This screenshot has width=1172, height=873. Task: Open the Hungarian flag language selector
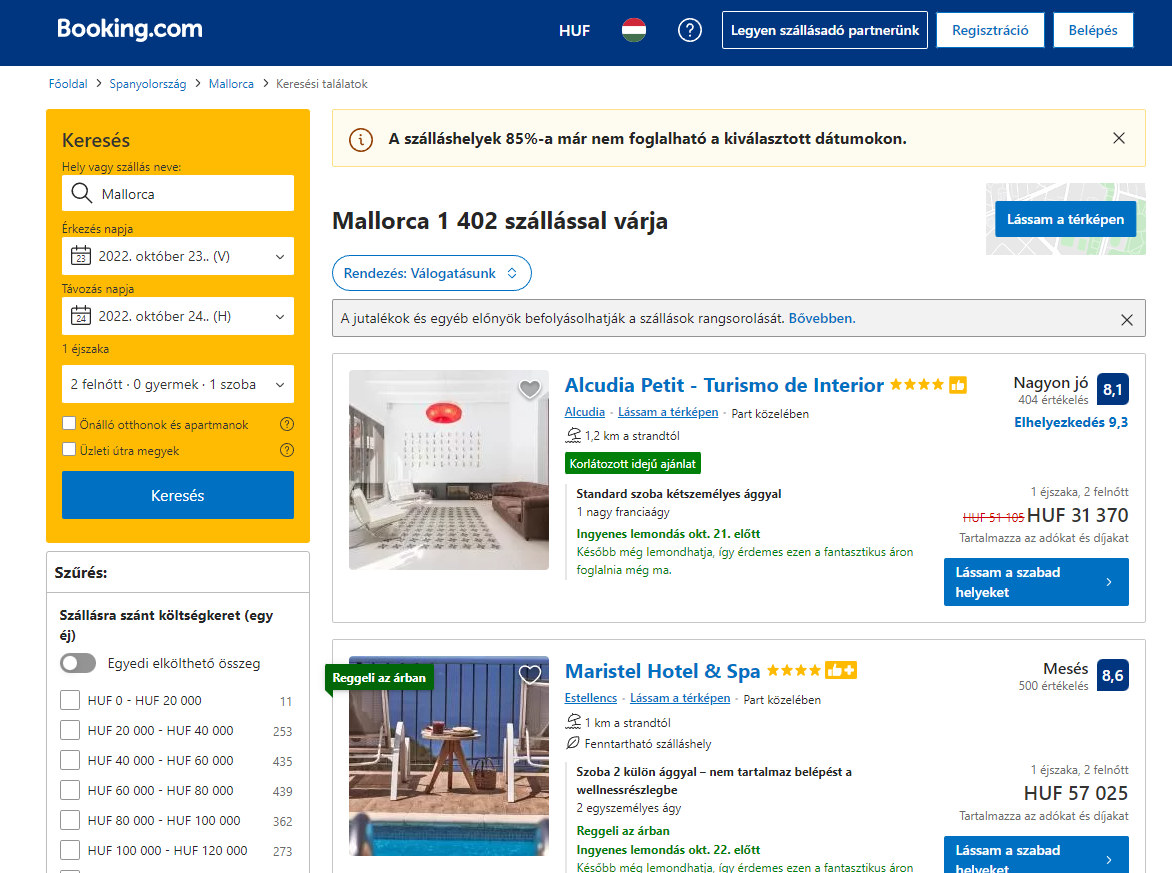point(633,30)
